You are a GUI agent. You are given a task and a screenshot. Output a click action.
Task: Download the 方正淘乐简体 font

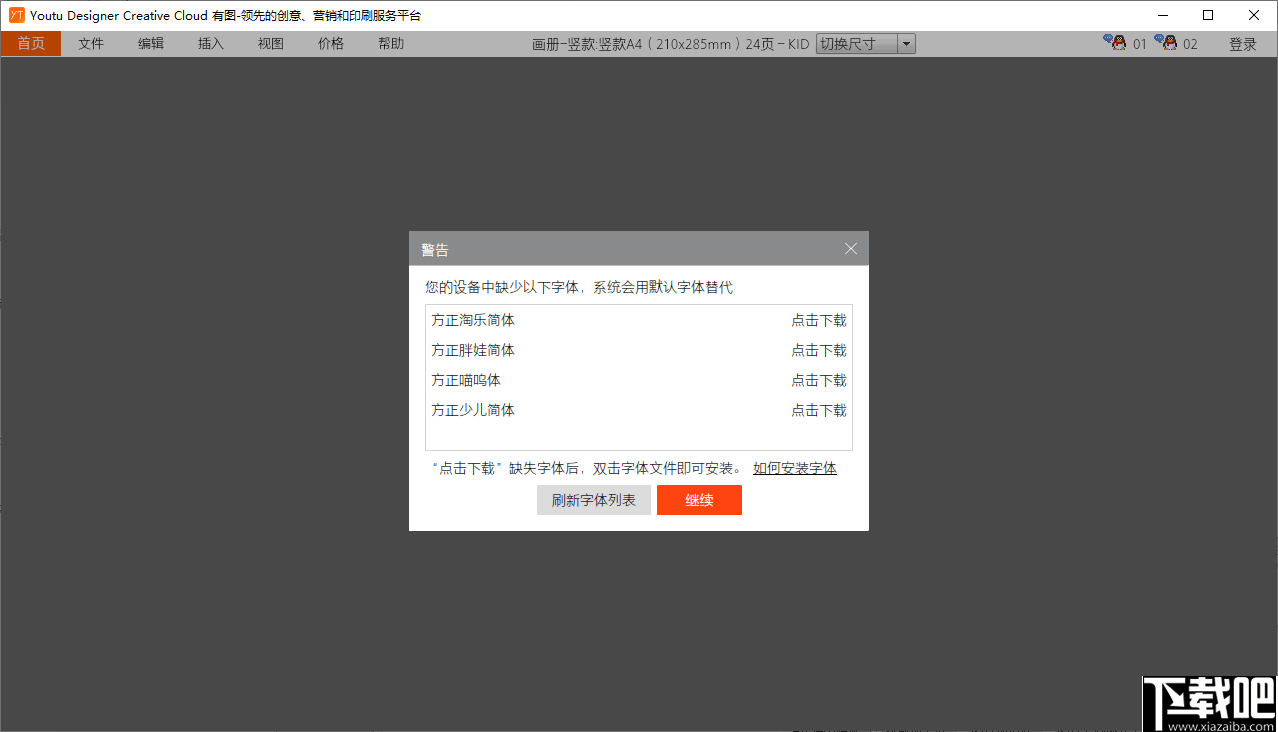tap(818, 320)
